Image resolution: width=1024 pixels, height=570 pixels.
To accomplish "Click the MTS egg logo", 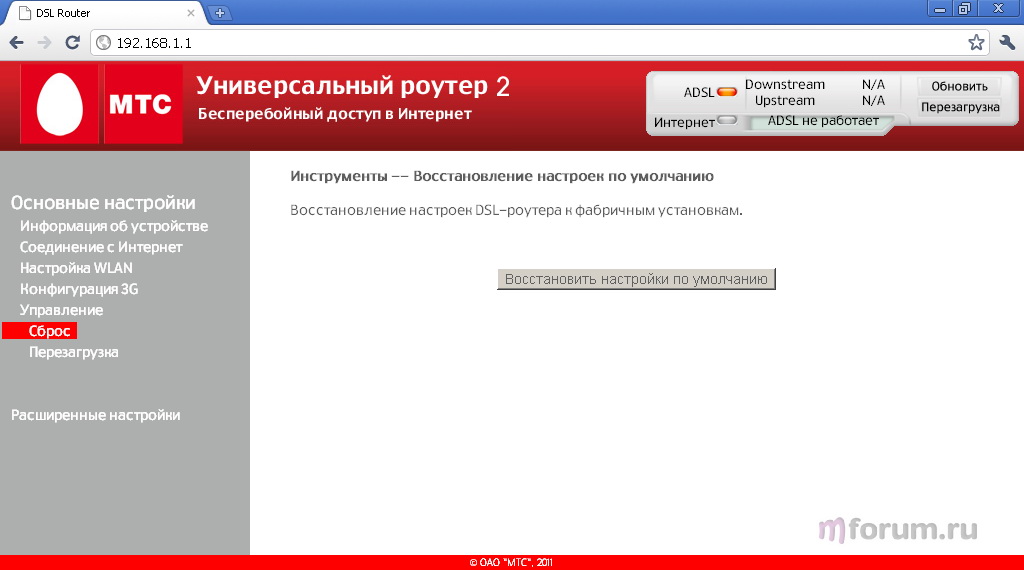I will (59, 104).
